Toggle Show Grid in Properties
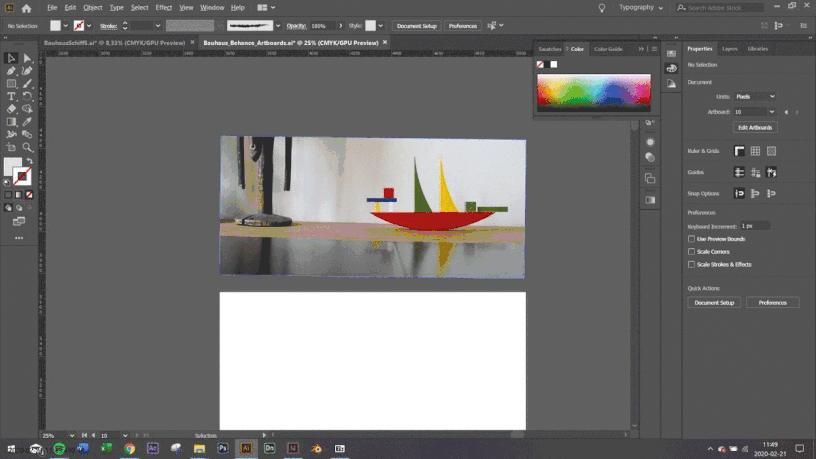The image size is (816, 459). (x=755, y=151)
